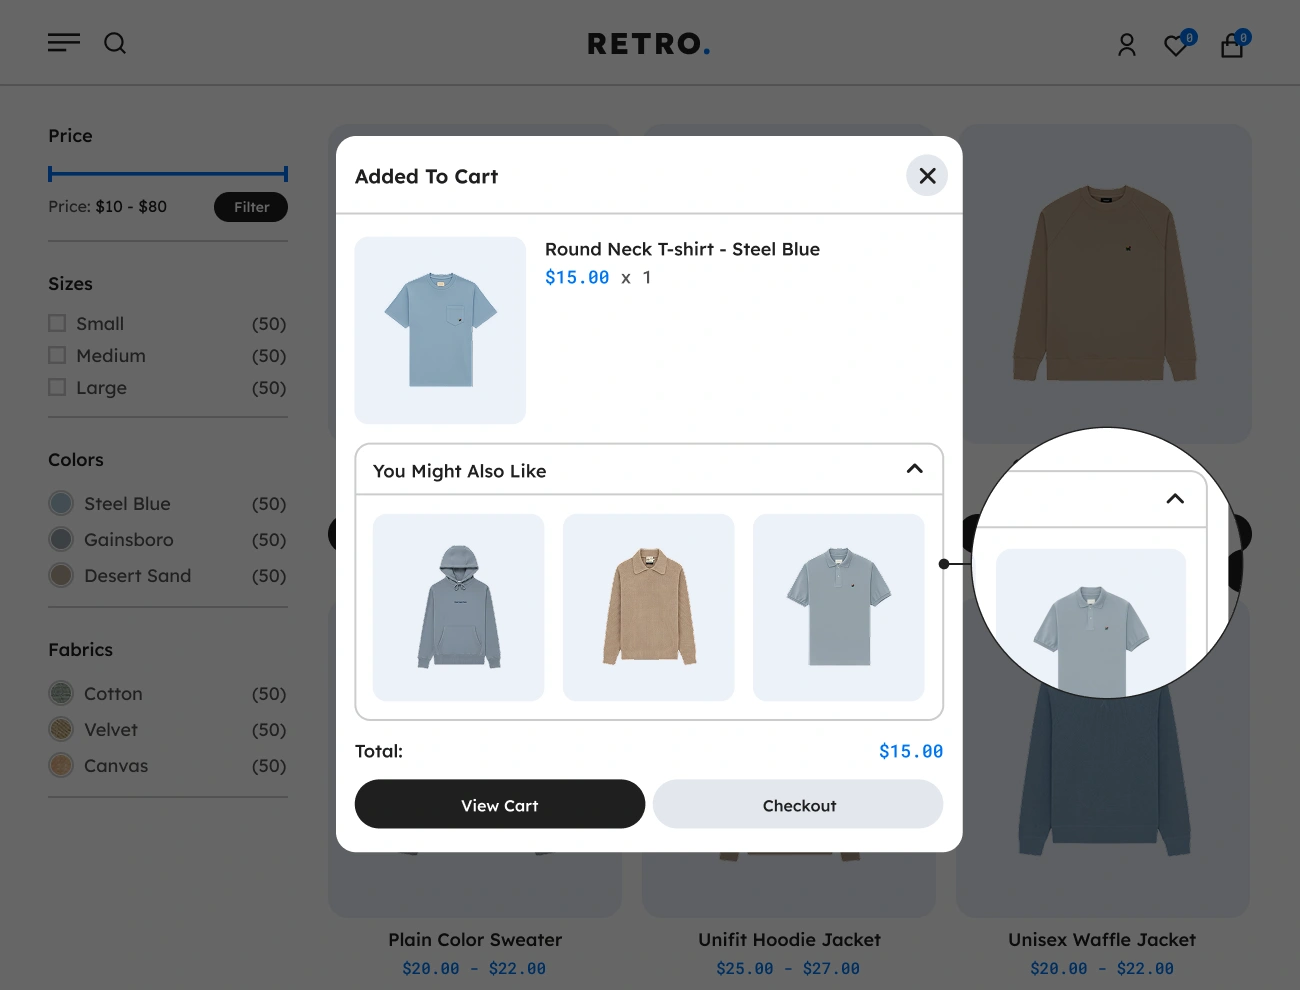Click the Cotton fabric label
Viewport: 1300px width, 990px height.
[x=113, y=694]
